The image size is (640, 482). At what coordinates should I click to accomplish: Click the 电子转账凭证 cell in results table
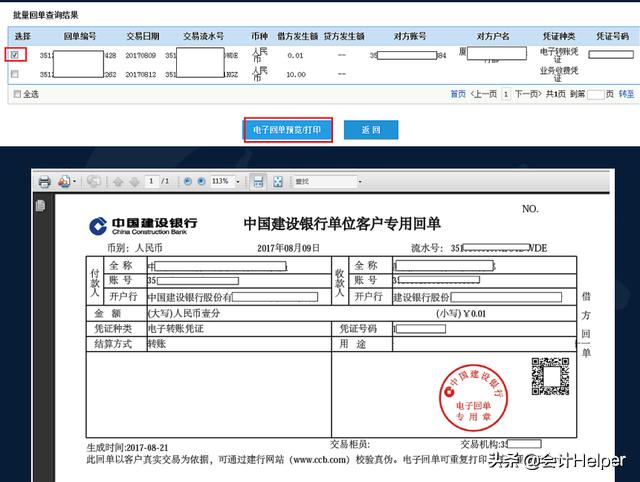559,55
